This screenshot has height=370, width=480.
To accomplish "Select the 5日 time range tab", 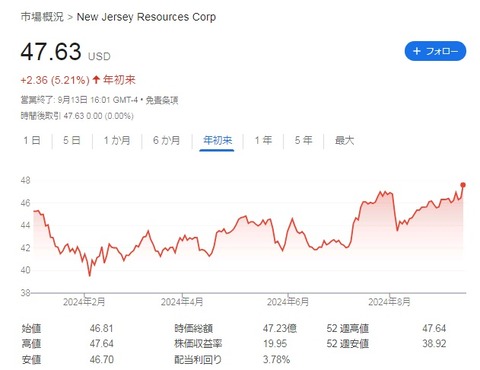I will click(x=72, y=140).
